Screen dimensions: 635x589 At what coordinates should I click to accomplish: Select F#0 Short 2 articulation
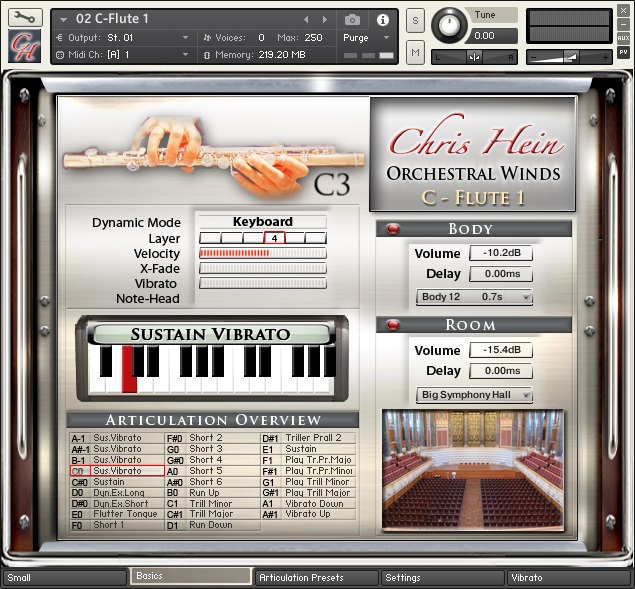(x=213, y=438)
